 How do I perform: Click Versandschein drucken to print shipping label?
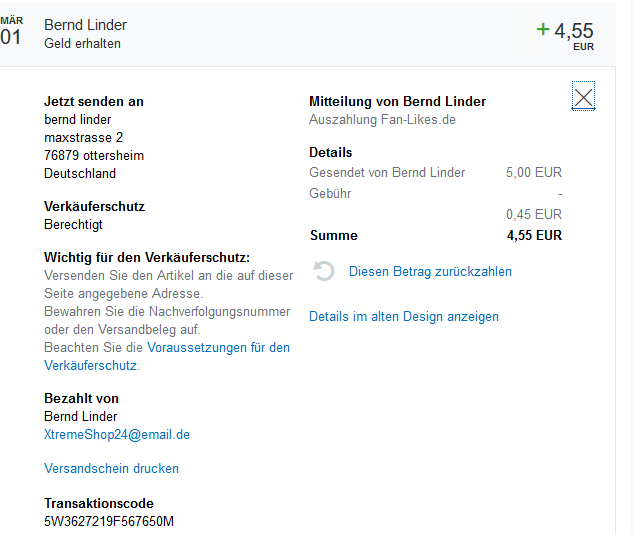click(111, 469)
